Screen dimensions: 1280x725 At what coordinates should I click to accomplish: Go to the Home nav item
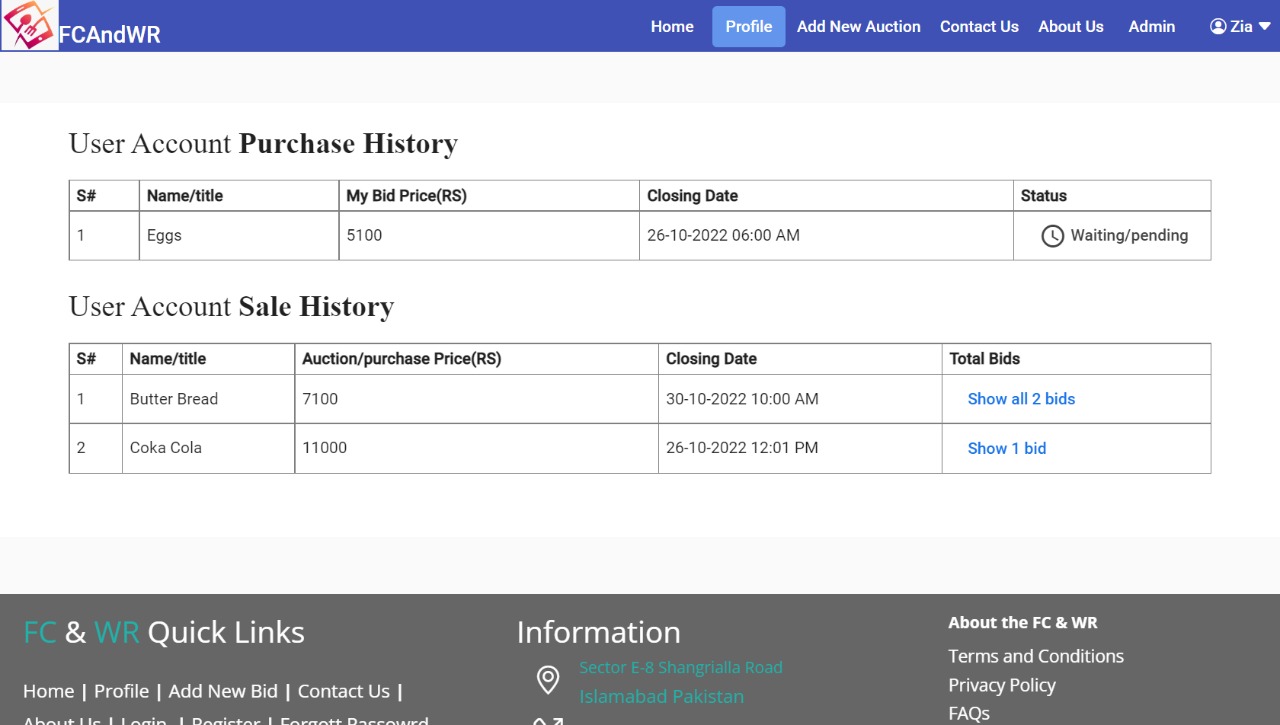672,27
